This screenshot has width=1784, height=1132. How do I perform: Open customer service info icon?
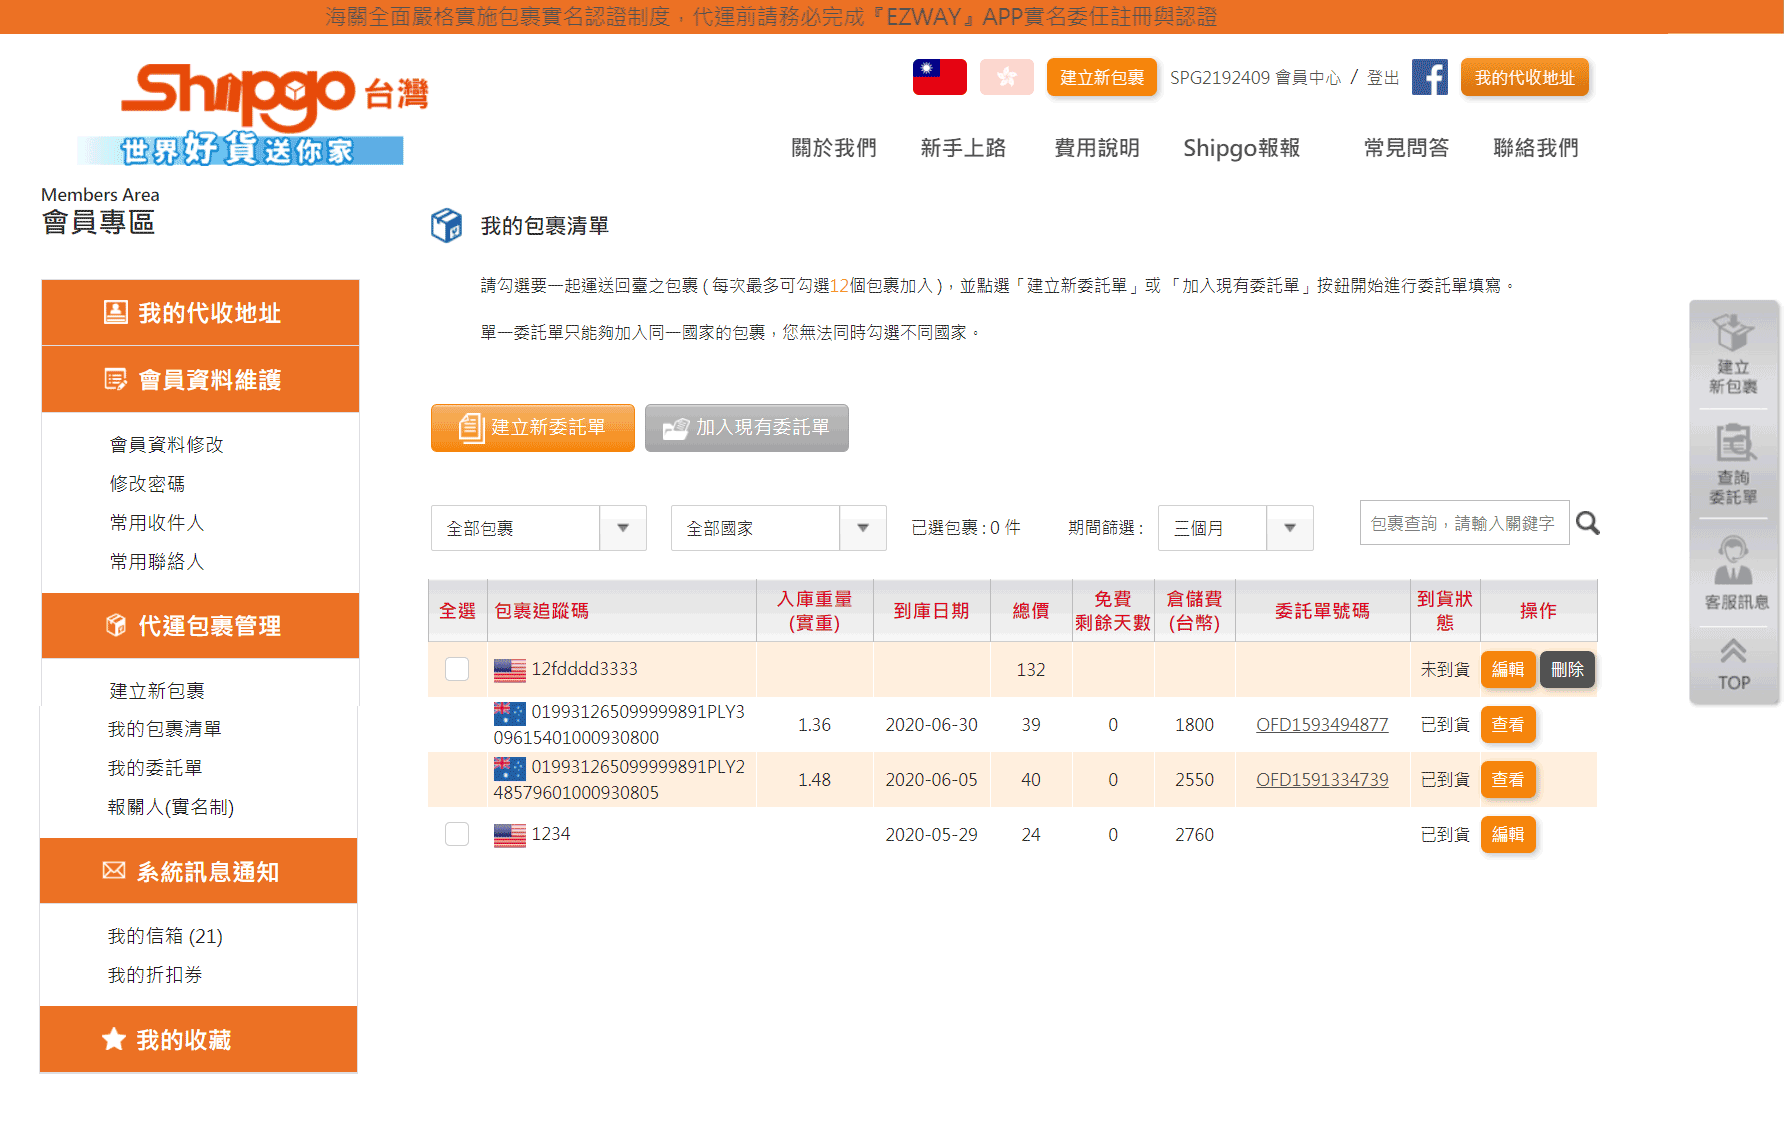1733,573
